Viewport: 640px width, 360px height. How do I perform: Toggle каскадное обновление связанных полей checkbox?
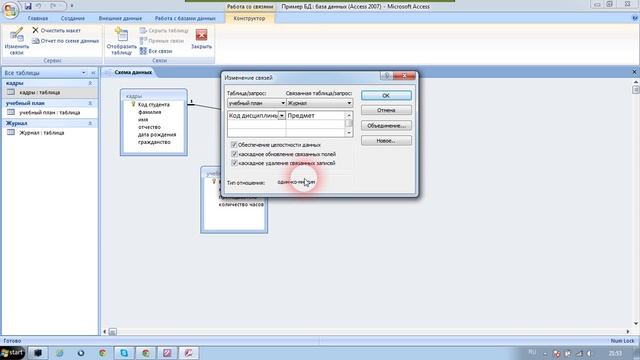(x=234, y=154)
